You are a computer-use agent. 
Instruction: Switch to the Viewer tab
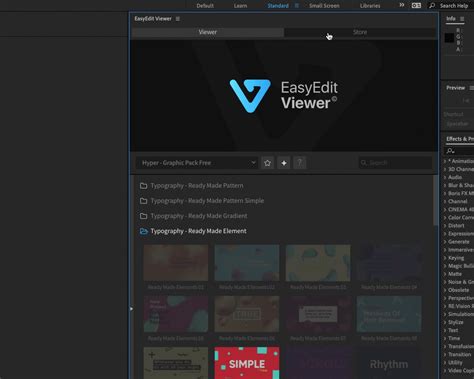point(207,32)
